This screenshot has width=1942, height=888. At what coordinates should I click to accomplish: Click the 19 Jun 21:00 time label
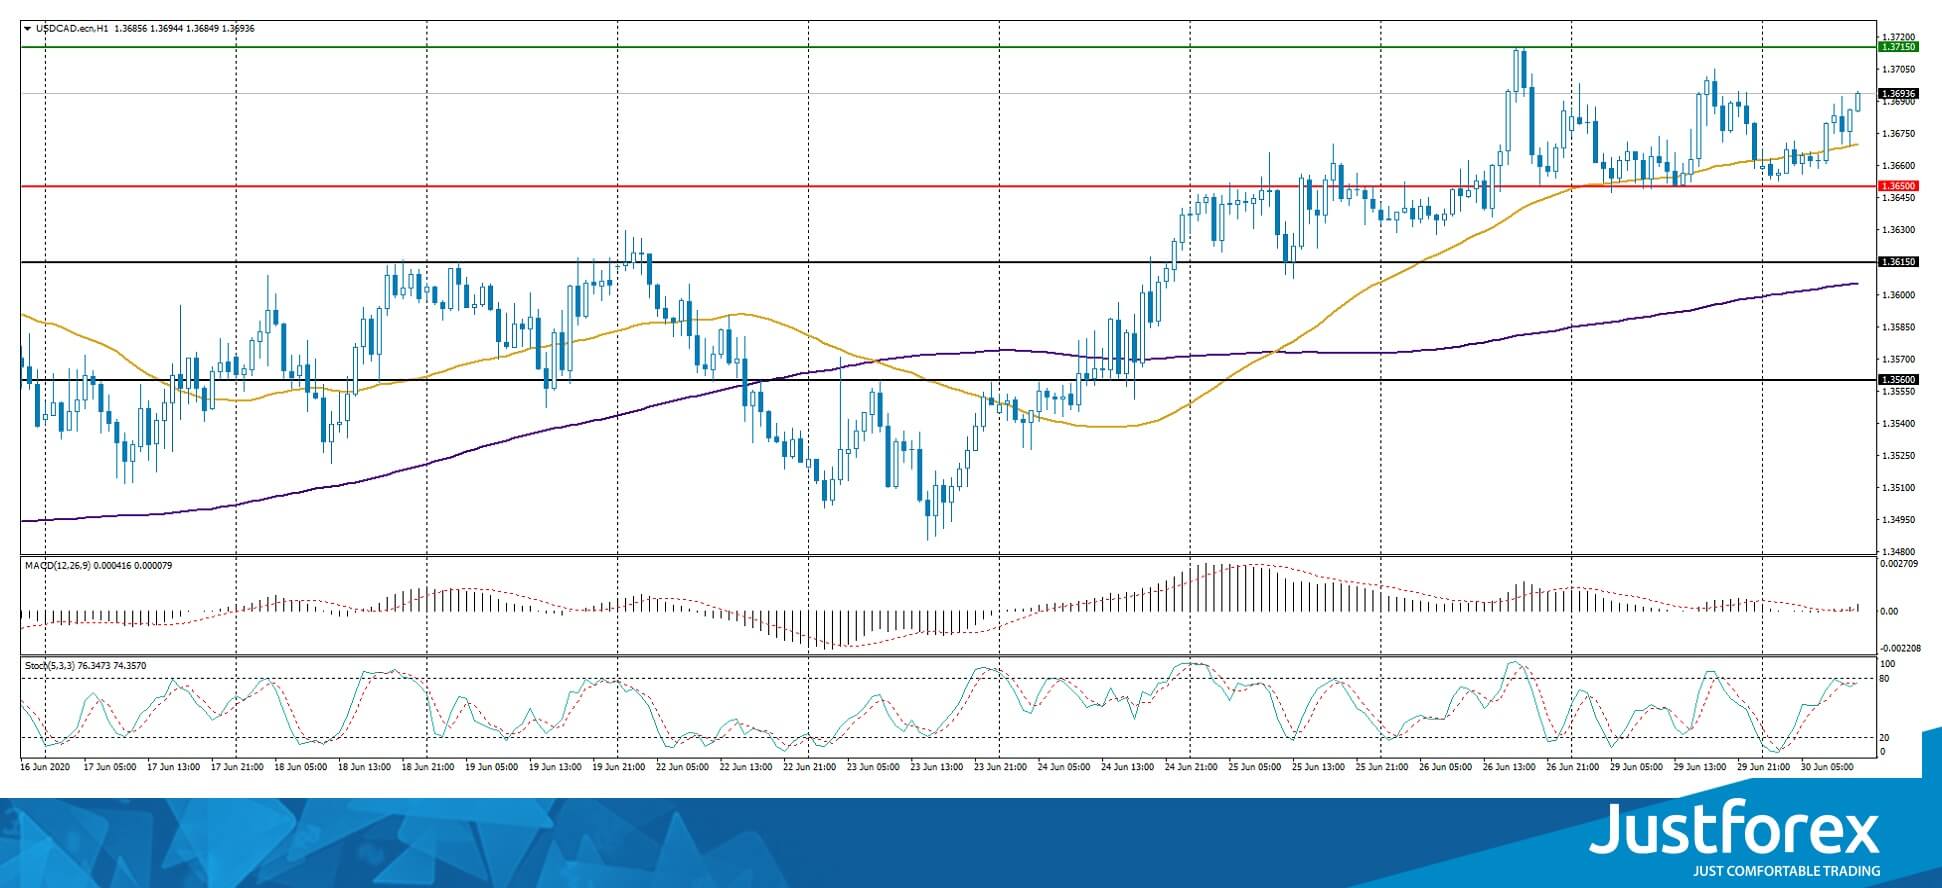619,767
